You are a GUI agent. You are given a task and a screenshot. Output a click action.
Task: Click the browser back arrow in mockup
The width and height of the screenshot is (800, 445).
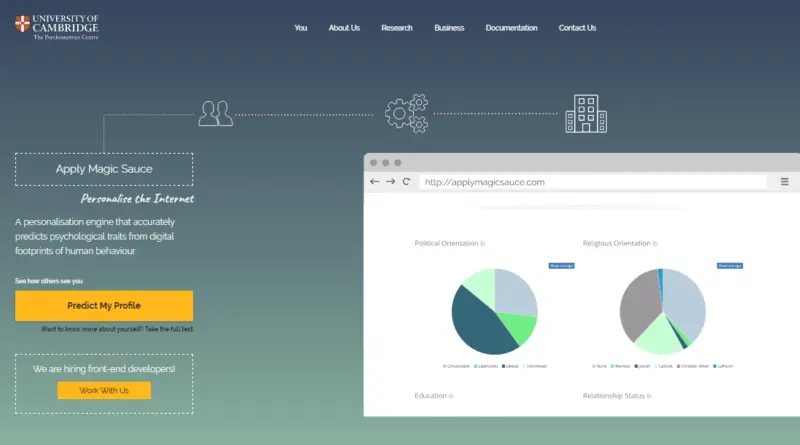point(374,182)
